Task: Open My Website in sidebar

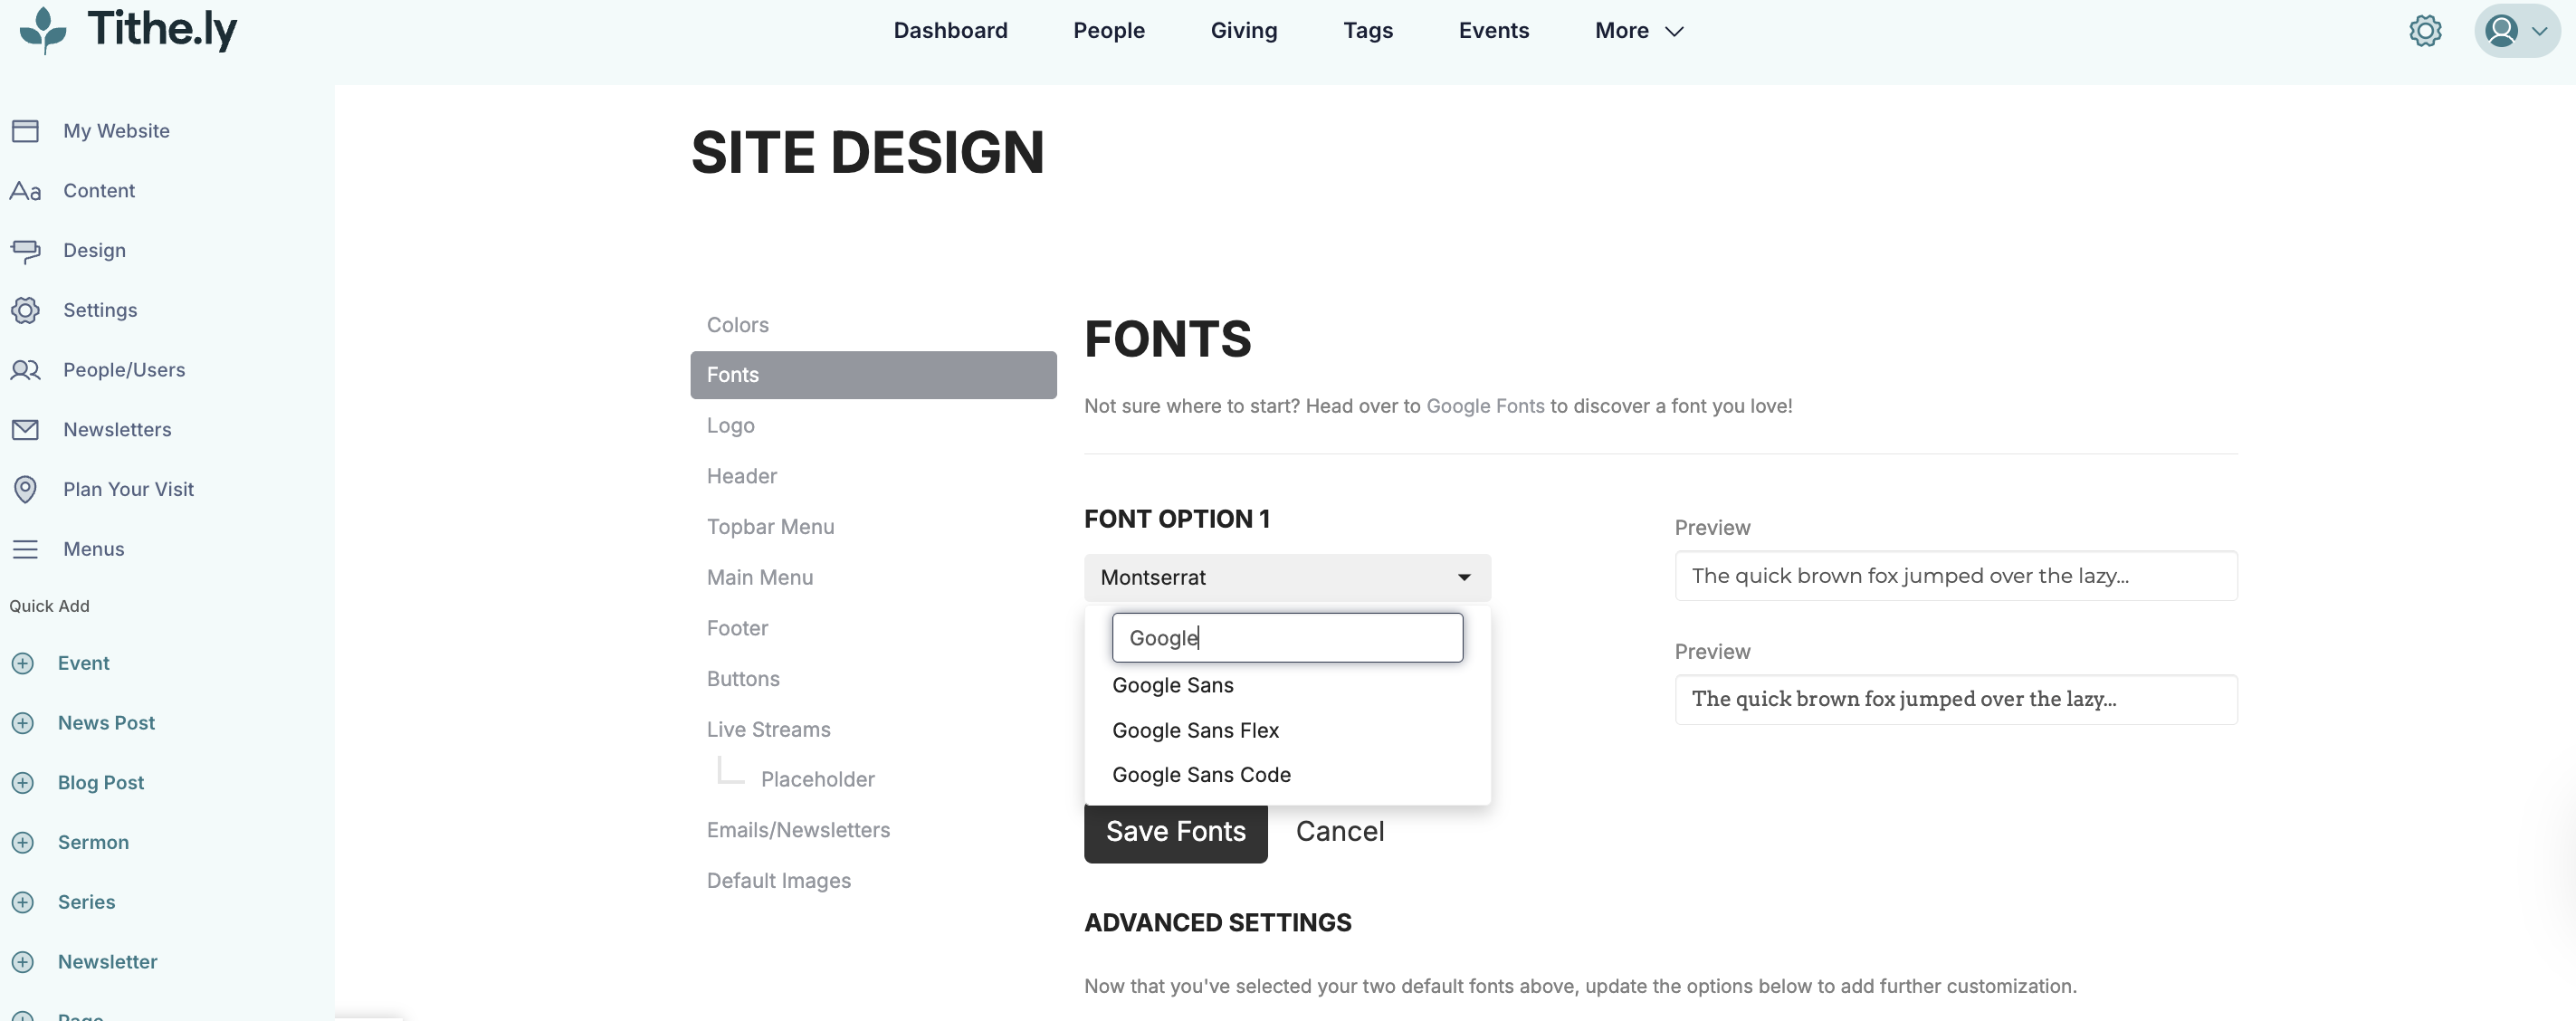Action: (x=116, y=131)
